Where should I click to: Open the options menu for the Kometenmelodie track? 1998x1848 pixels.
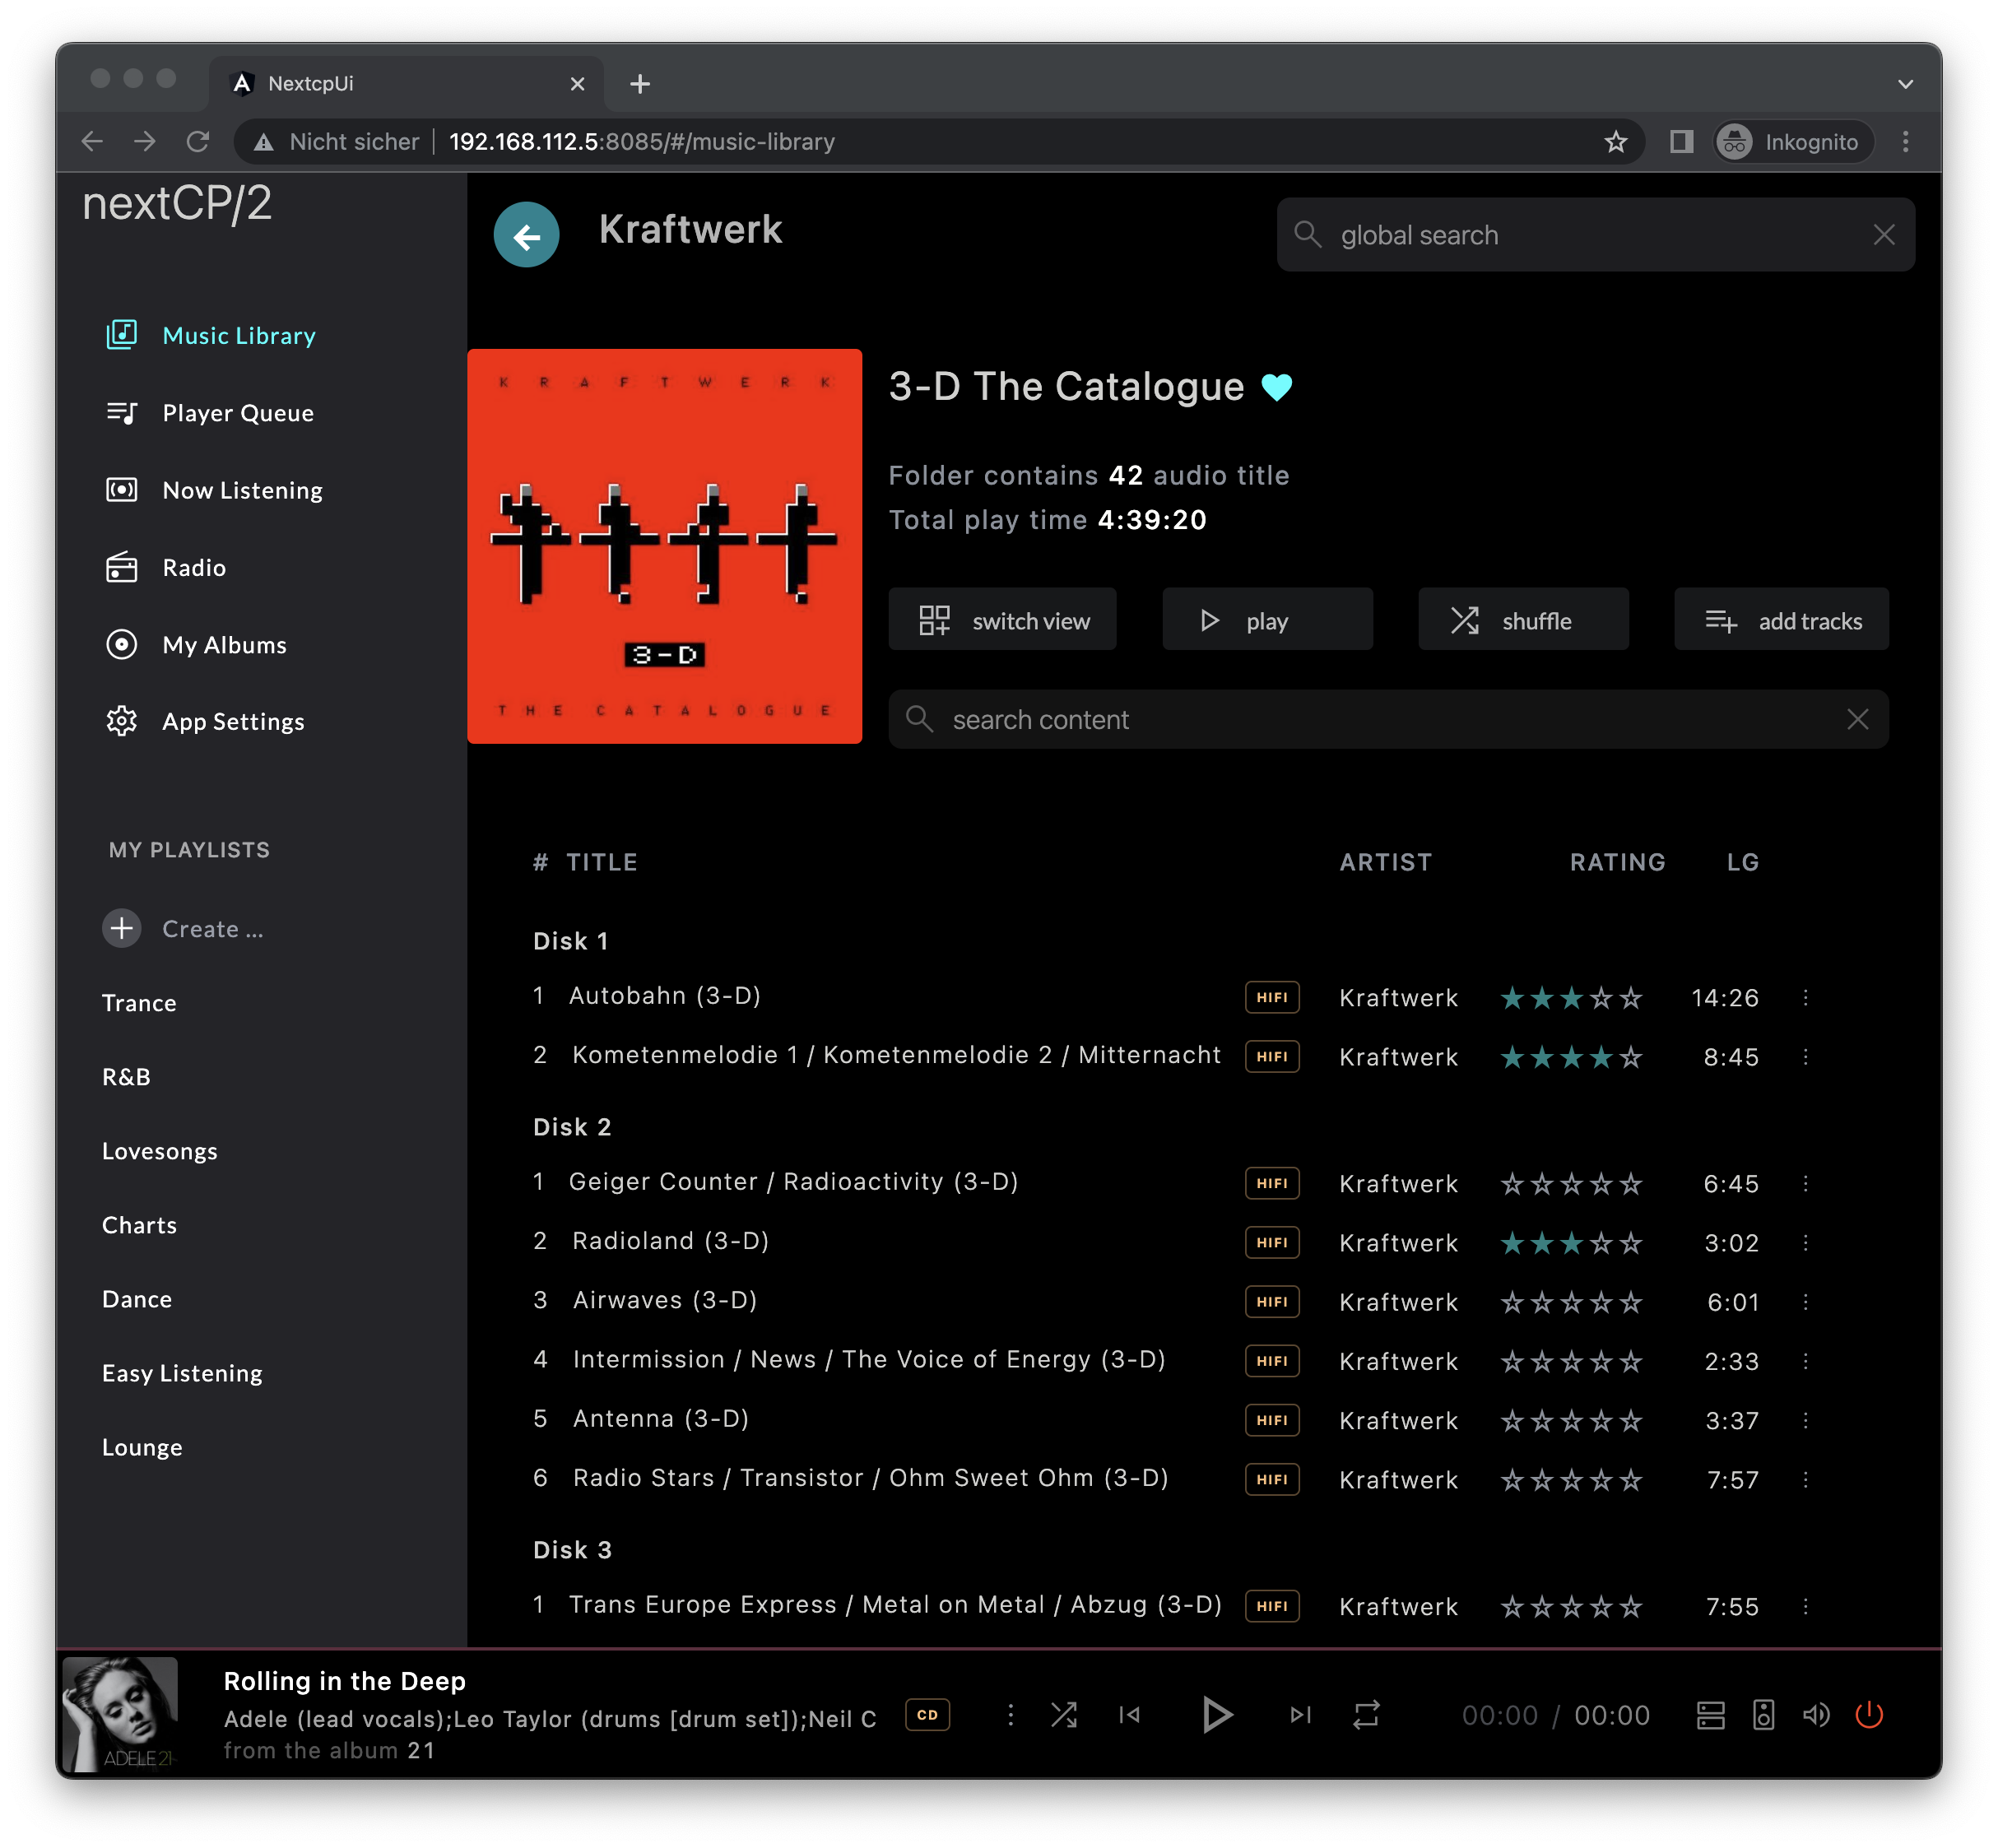click(1805, 1056)
